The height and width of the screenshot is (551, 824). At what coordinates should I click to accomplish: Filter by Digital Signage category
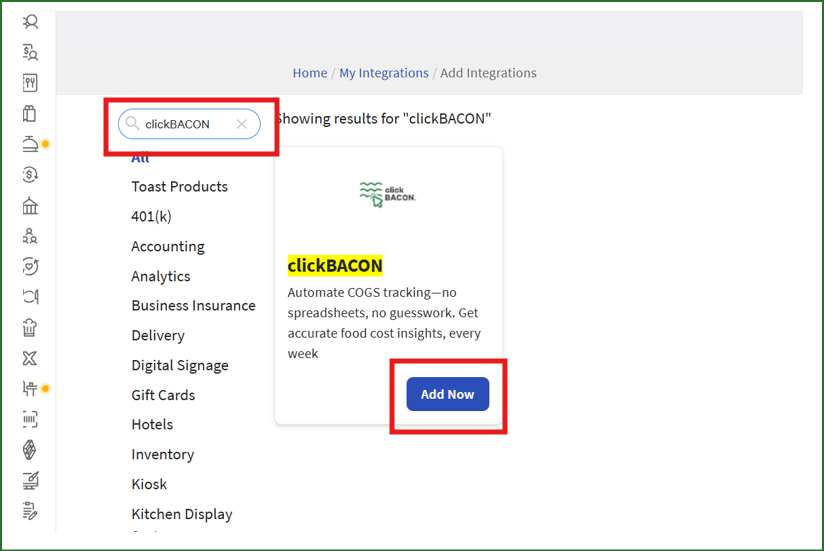[x=180, y=366]
